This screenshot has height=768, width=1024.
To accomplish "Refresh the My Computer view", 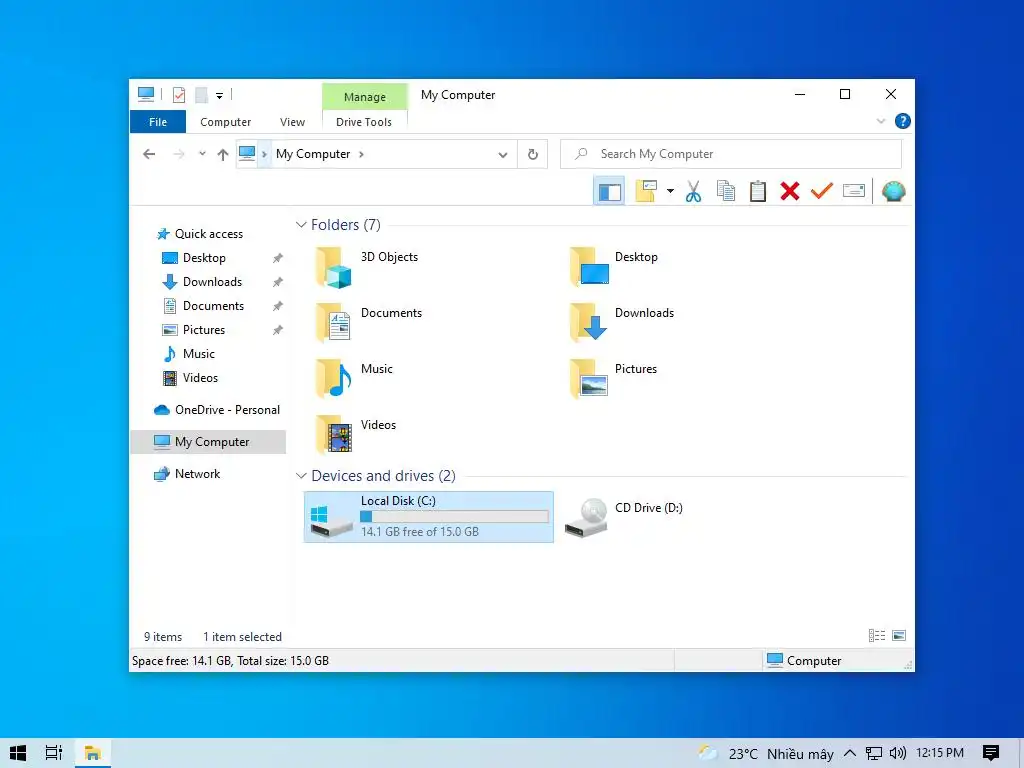I will 533,154.
